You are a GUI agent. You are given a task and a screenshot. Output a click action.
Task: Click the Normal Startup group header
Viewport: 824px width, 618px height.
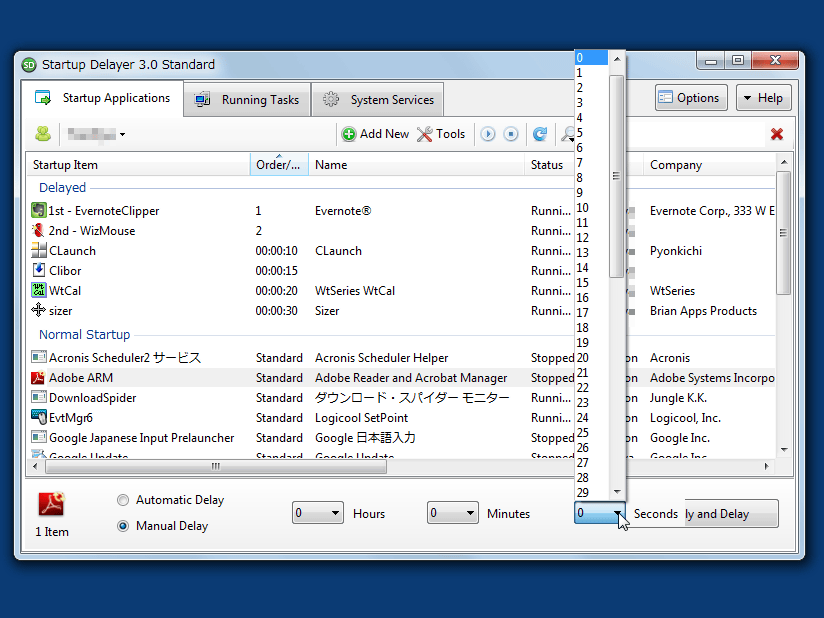click(x=85, y=335)
